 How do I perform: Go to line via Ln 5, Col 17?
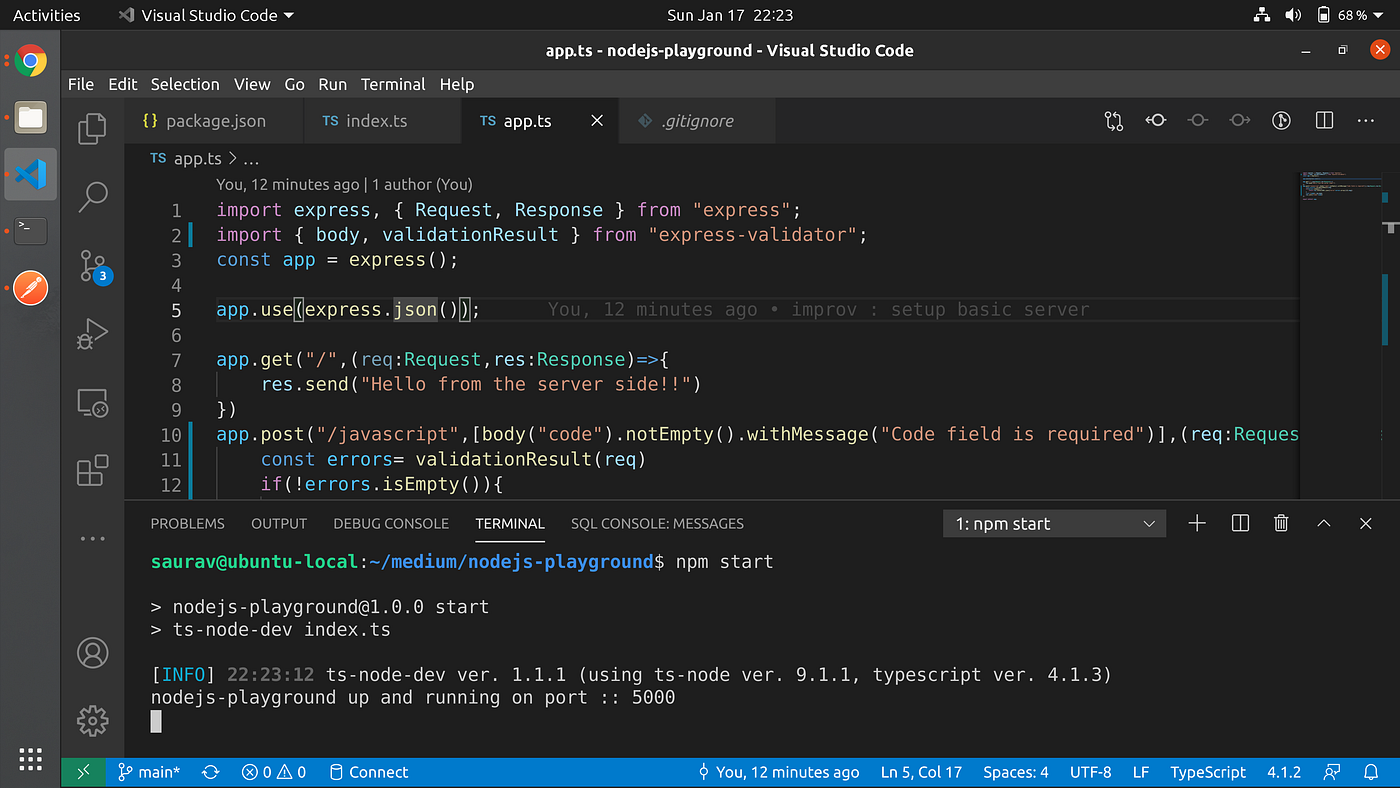921,772
